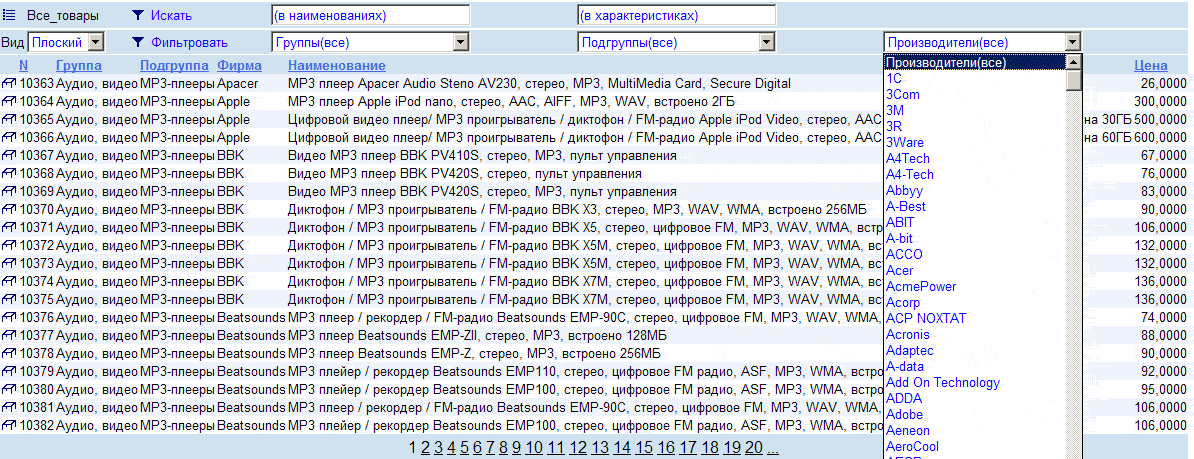Click the row icon for item 10366
Screen dimensions: 1194x459
coord(10,138)
